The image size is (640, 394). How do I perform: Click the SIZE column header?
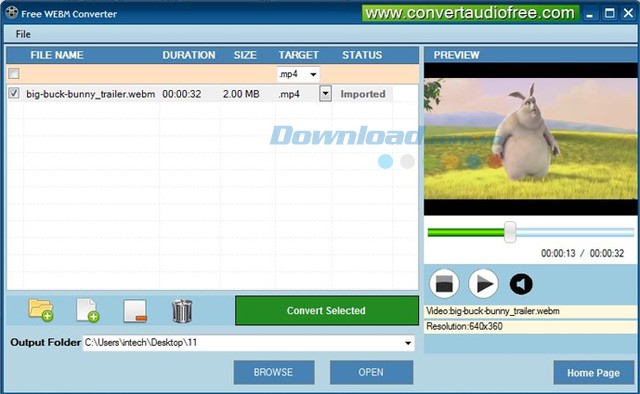(x=245, y=55)
